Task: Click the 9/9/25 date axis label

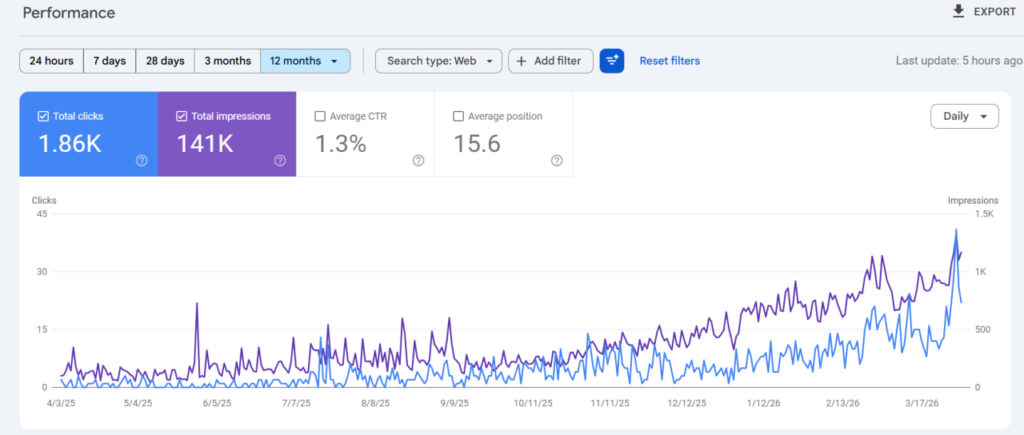Action: 454,404
